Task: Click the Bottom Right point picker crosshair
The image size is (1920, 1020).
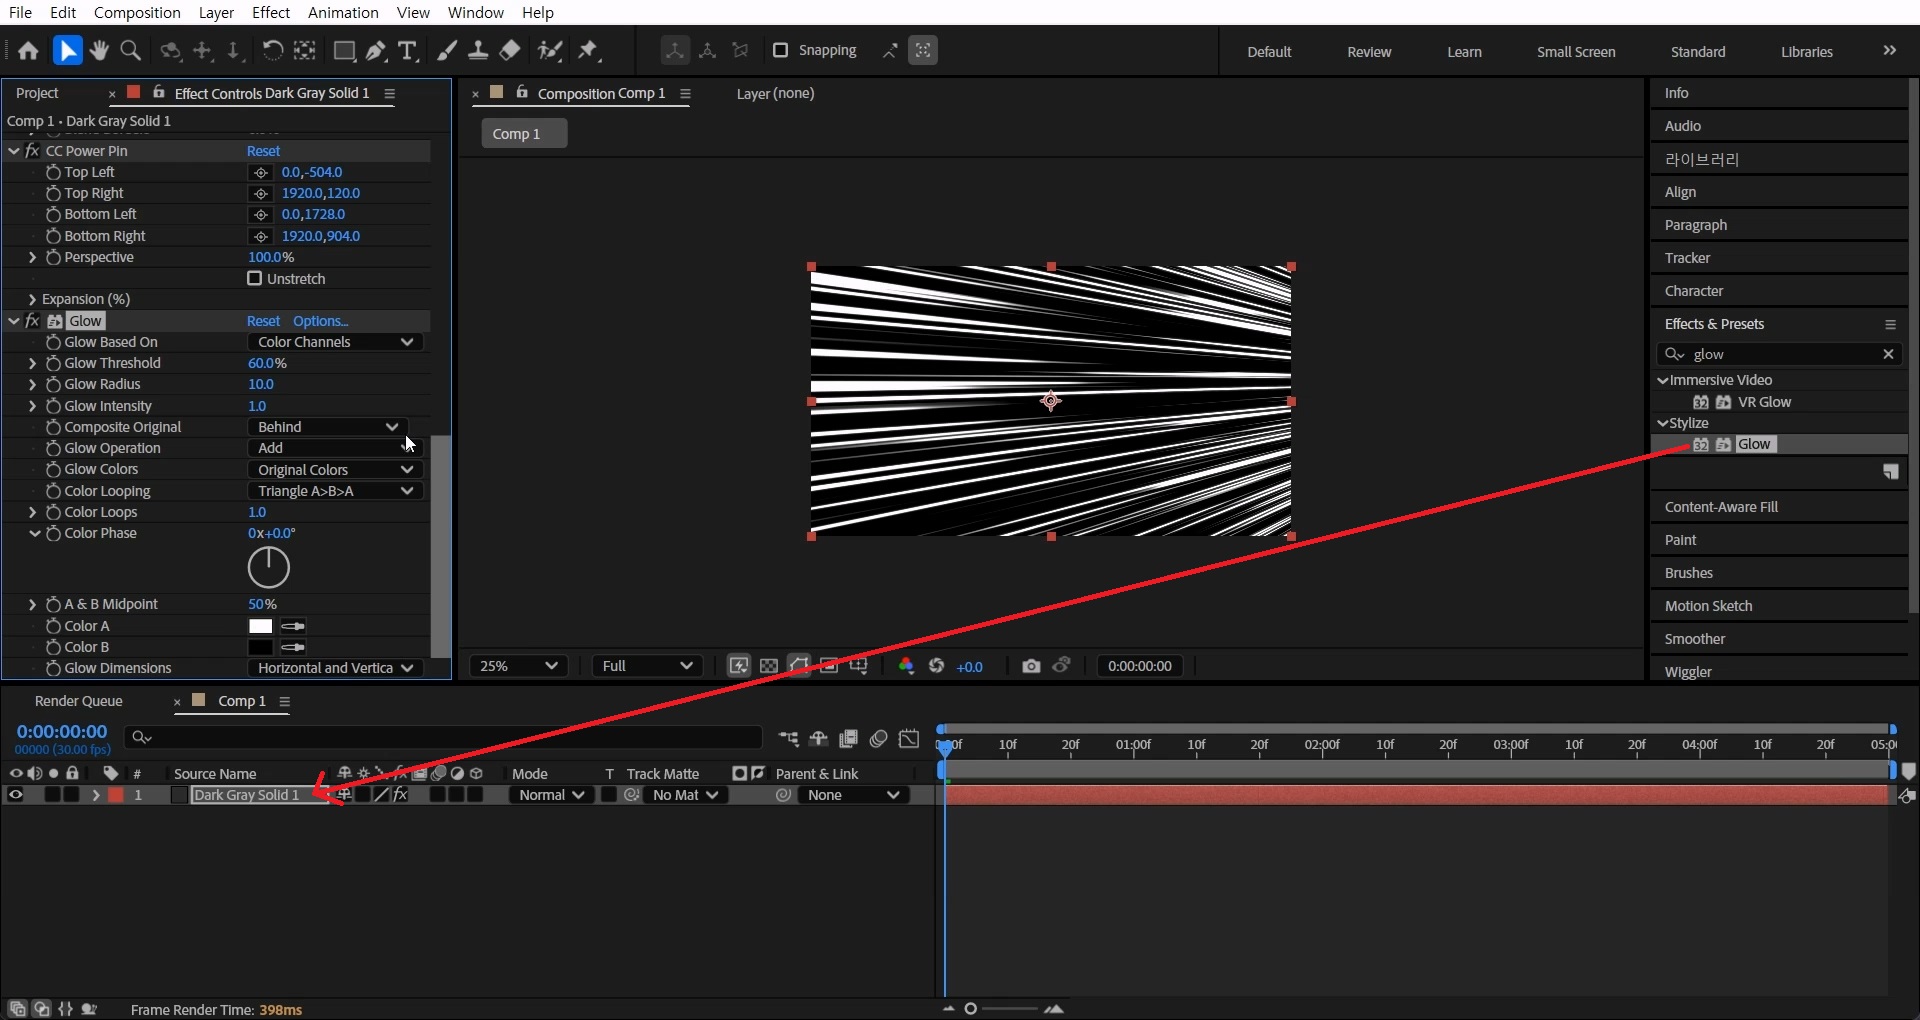Action: pos(261,236)
